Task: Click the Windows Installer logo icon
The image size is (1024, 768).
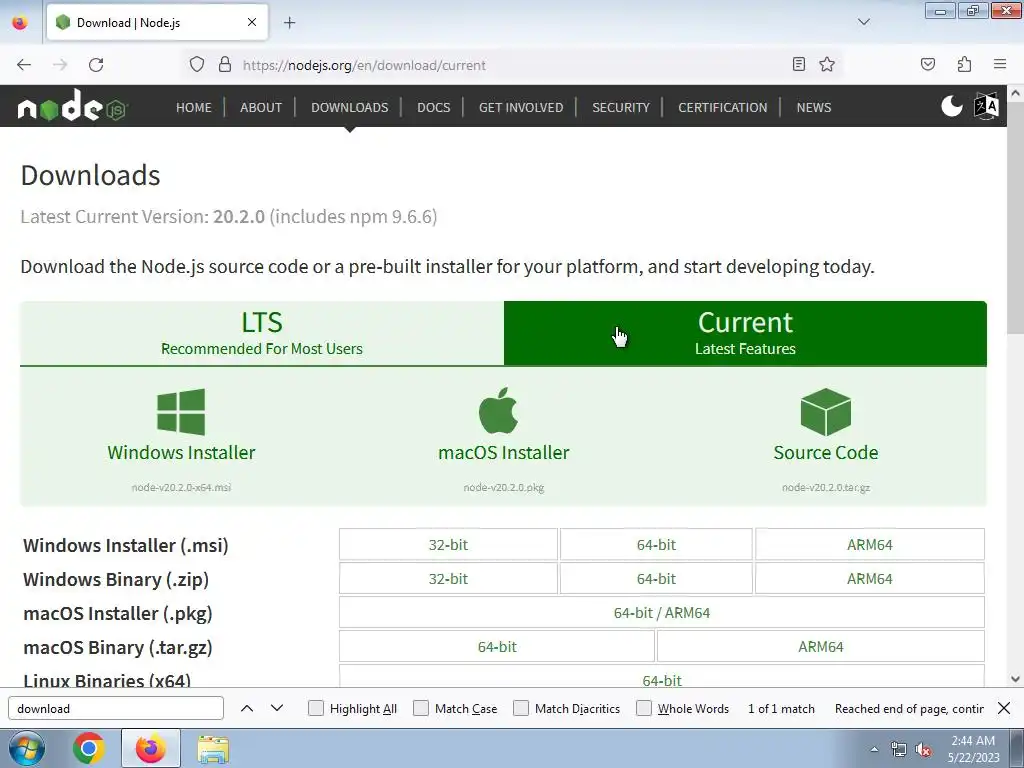Action: point(181,412)
